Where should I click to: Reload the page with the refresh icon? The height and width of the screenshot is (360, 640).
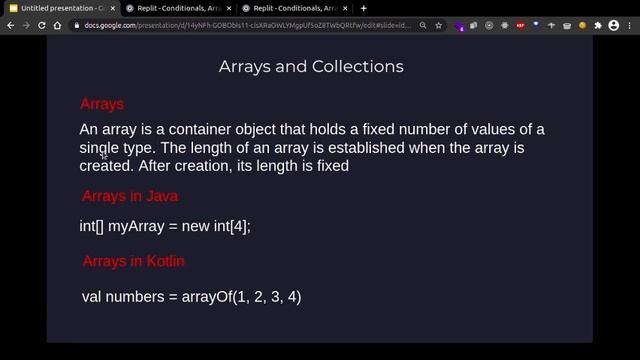pos(42,25)
